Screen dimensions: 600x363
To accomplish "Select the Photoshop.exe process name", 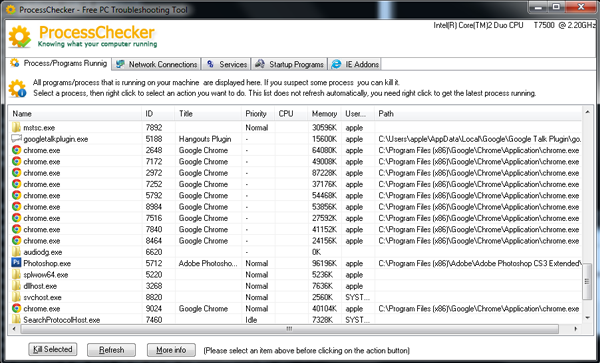I will (x=47, y=263).
